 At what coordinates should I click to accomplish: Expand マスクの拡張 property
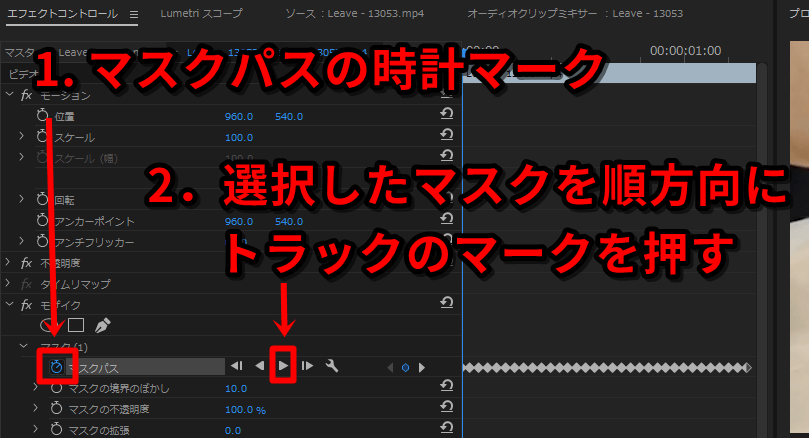[x=36, y=429]
